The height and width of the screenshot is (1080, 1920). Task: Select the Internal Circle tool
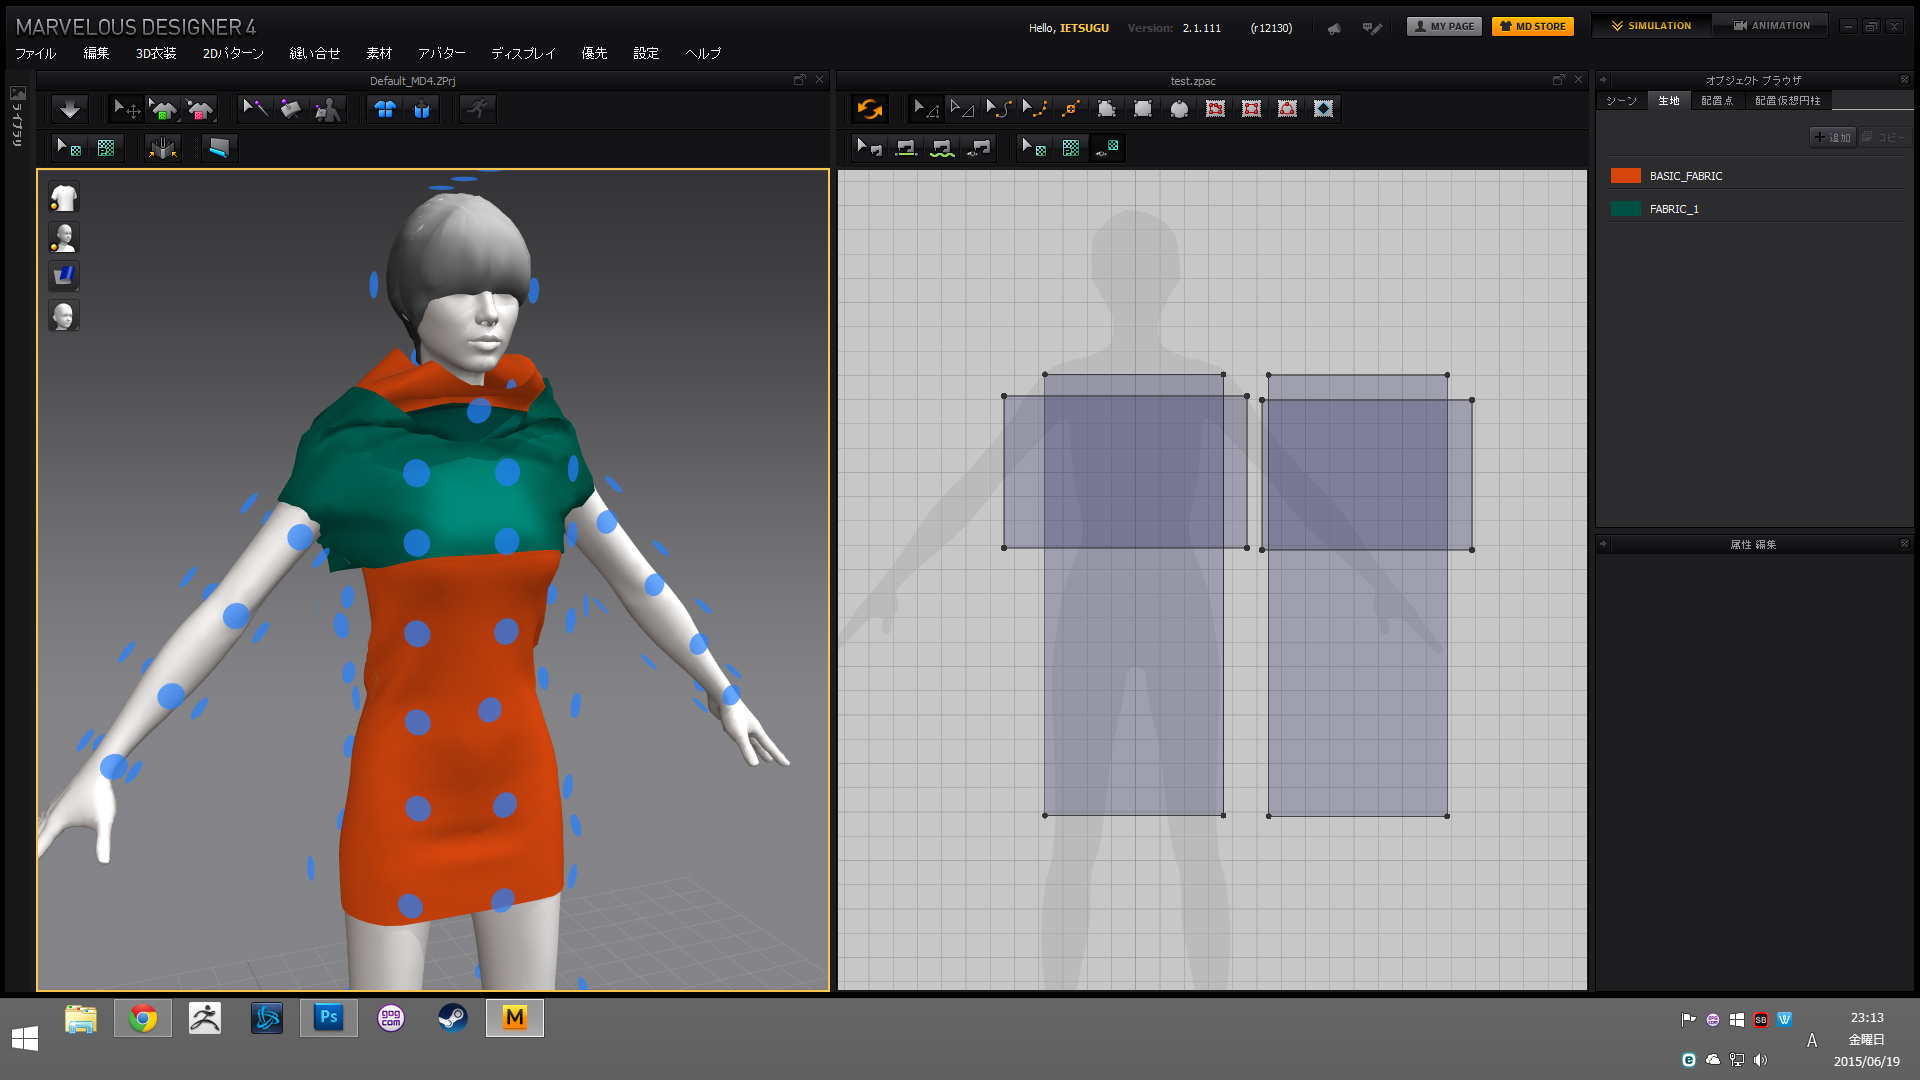coord(1287,109)
